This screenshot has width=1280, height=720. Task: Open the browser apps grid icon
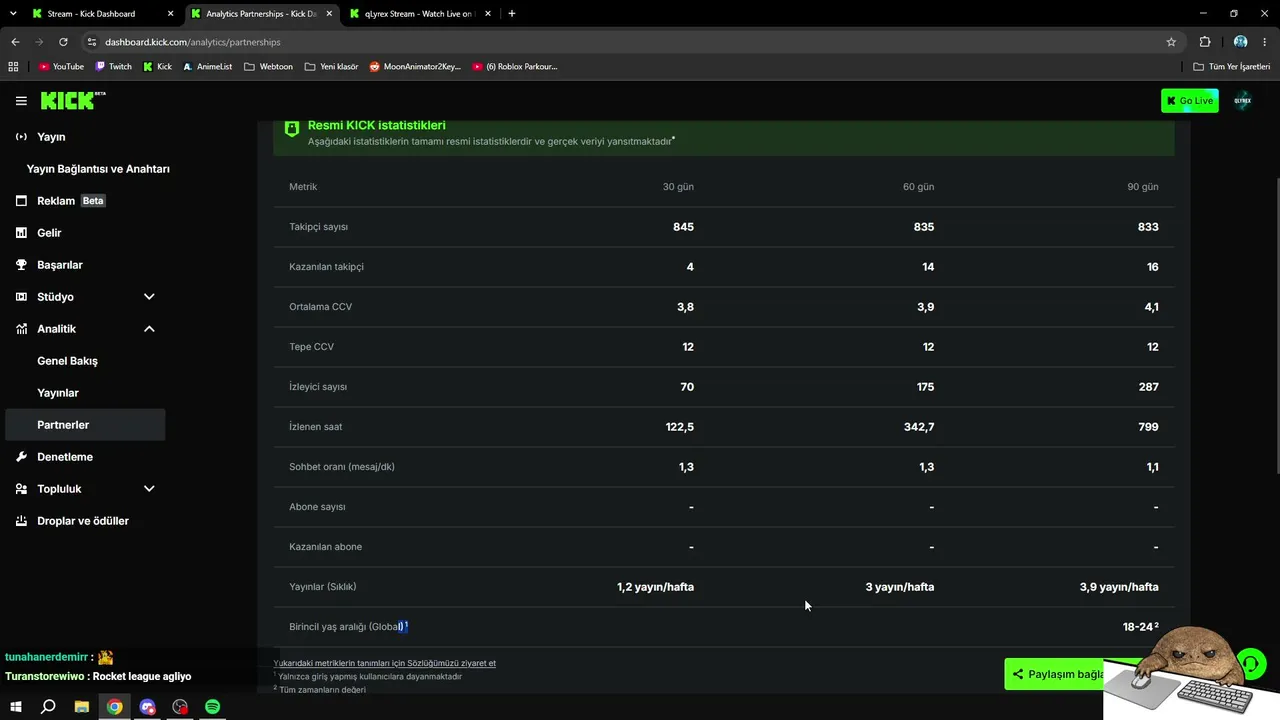13,67
